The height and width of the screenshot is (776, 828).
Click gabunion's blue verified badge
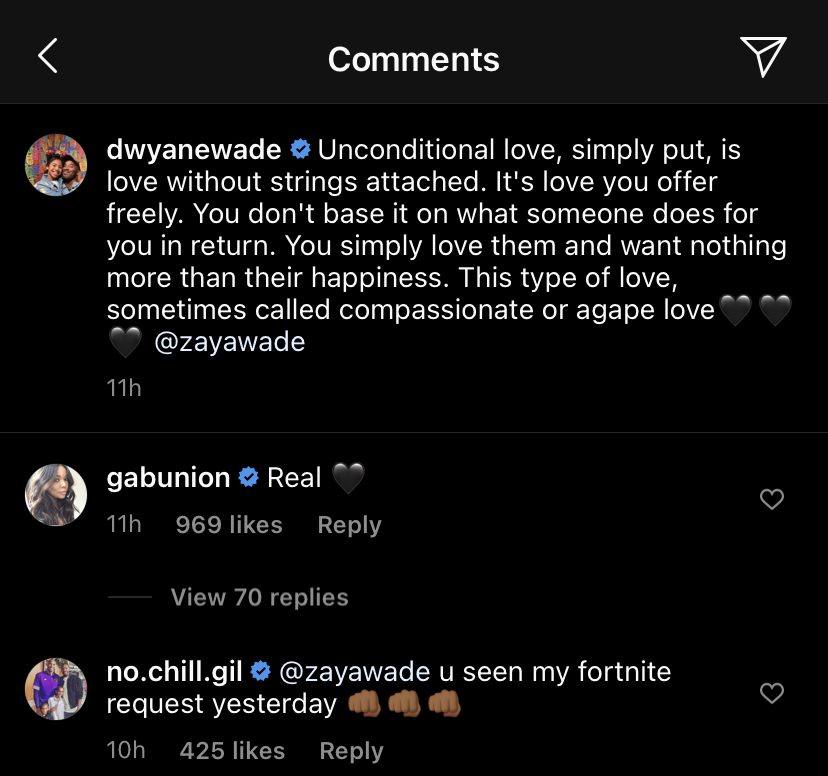coord(249,478)
